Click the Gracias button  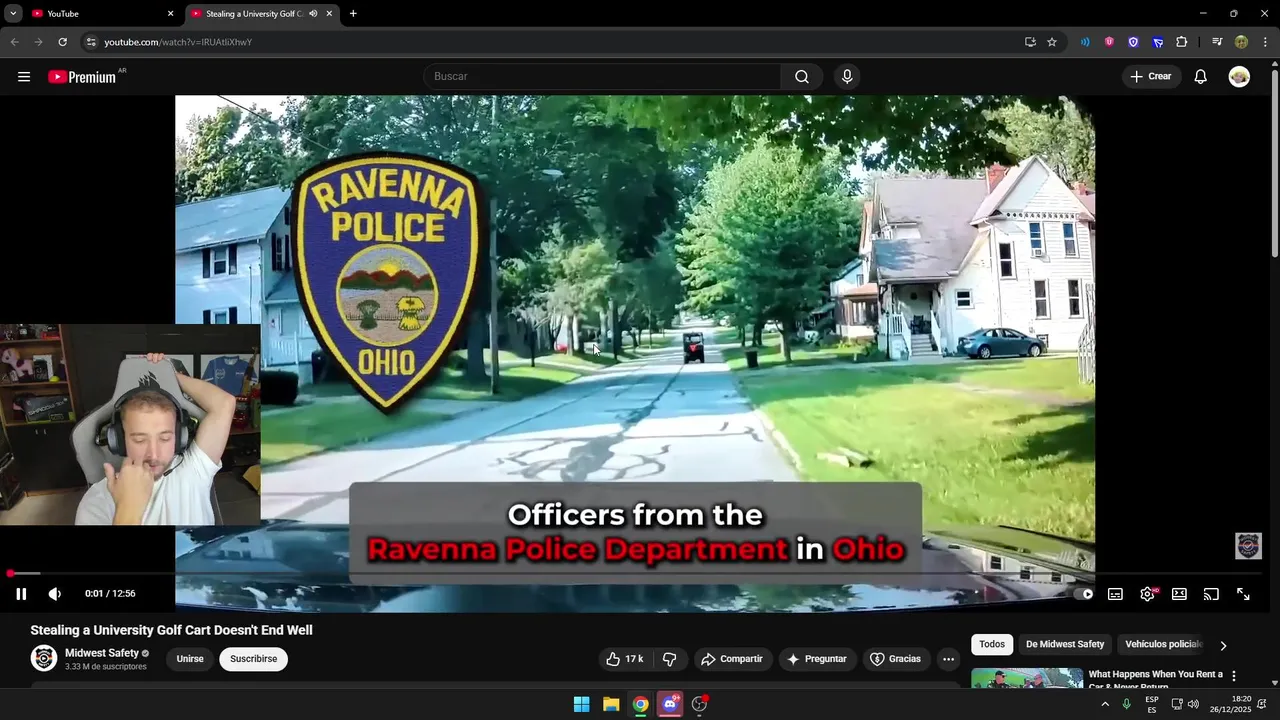click(896, 659)
